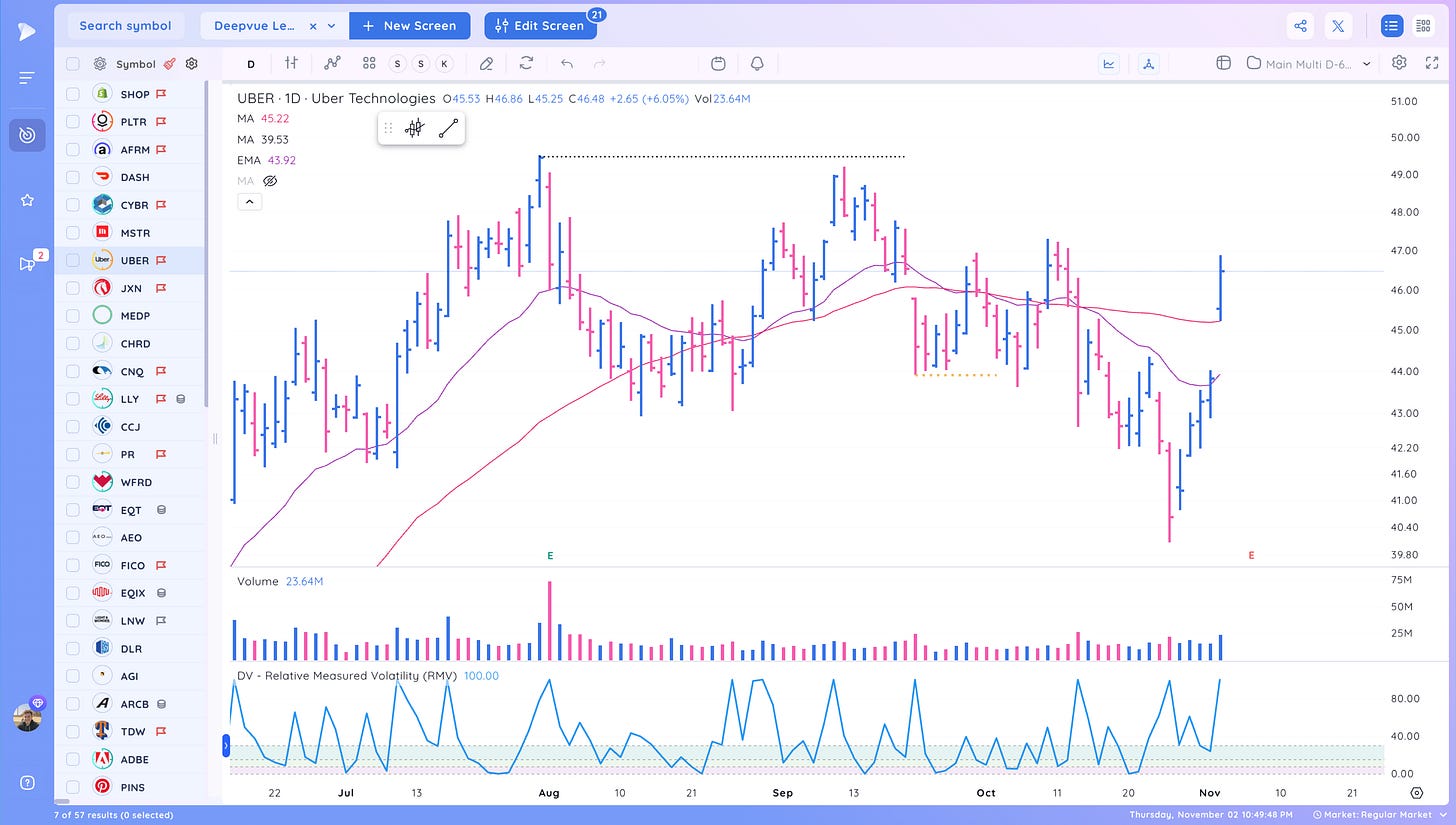The image size is (1456, 825).
Task: Open the hamburger menu in left sidebar
Action: coord(27,78)
